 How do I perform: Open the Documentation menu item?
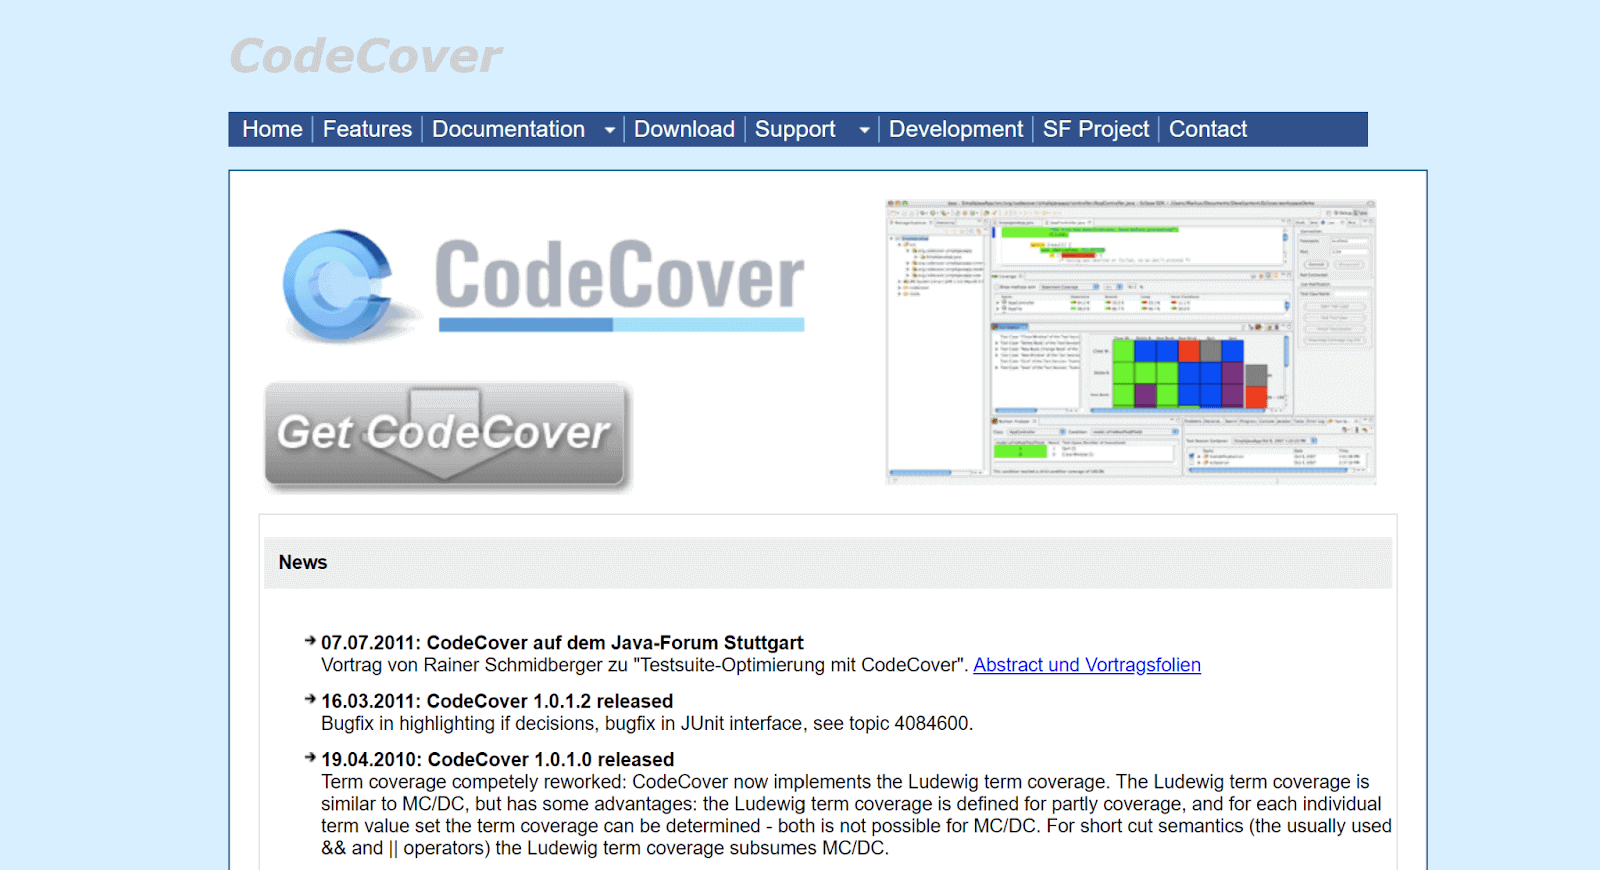pos(509,129)
